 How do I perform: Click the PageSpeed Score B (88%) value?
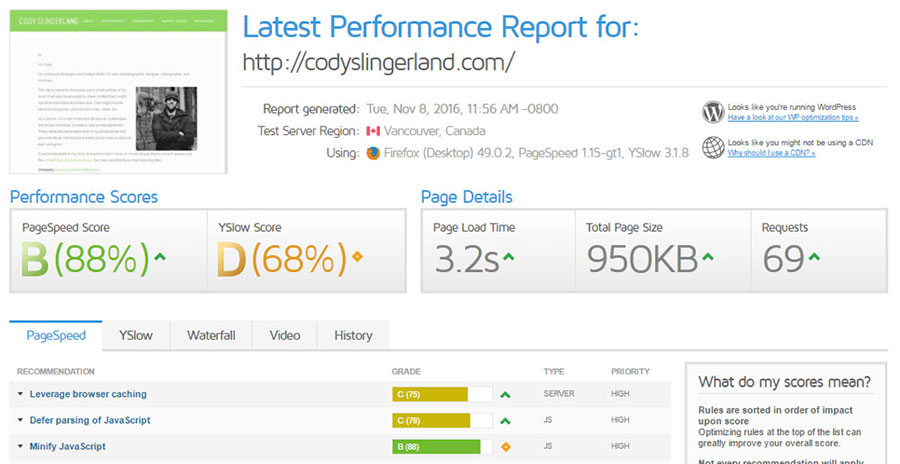coord(85,258)
